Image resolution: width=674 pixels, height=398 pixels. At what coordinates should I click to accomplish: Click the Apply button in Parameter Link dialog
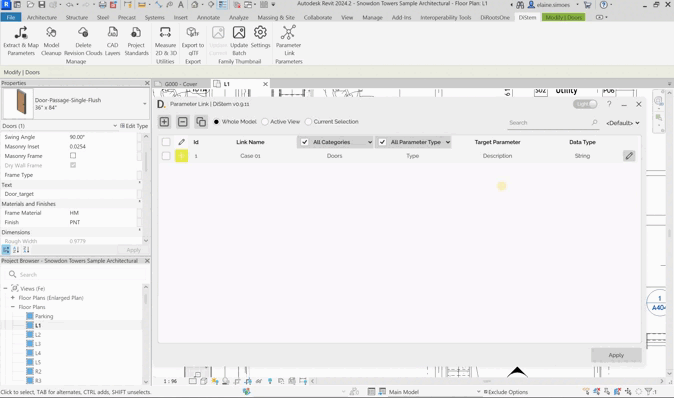coord(616,355)
